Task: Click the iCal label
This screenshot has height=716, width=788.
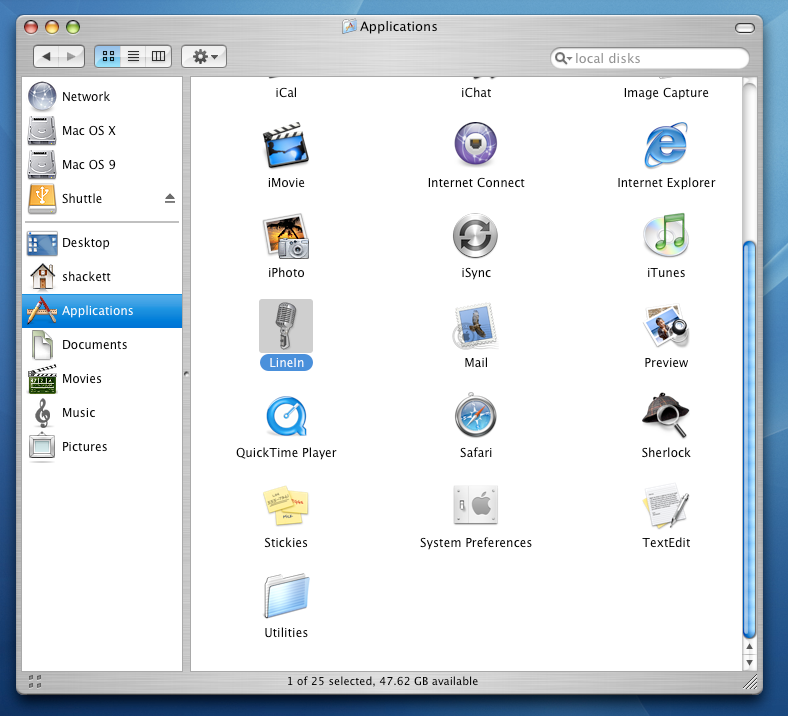Action: pos(286,93)
